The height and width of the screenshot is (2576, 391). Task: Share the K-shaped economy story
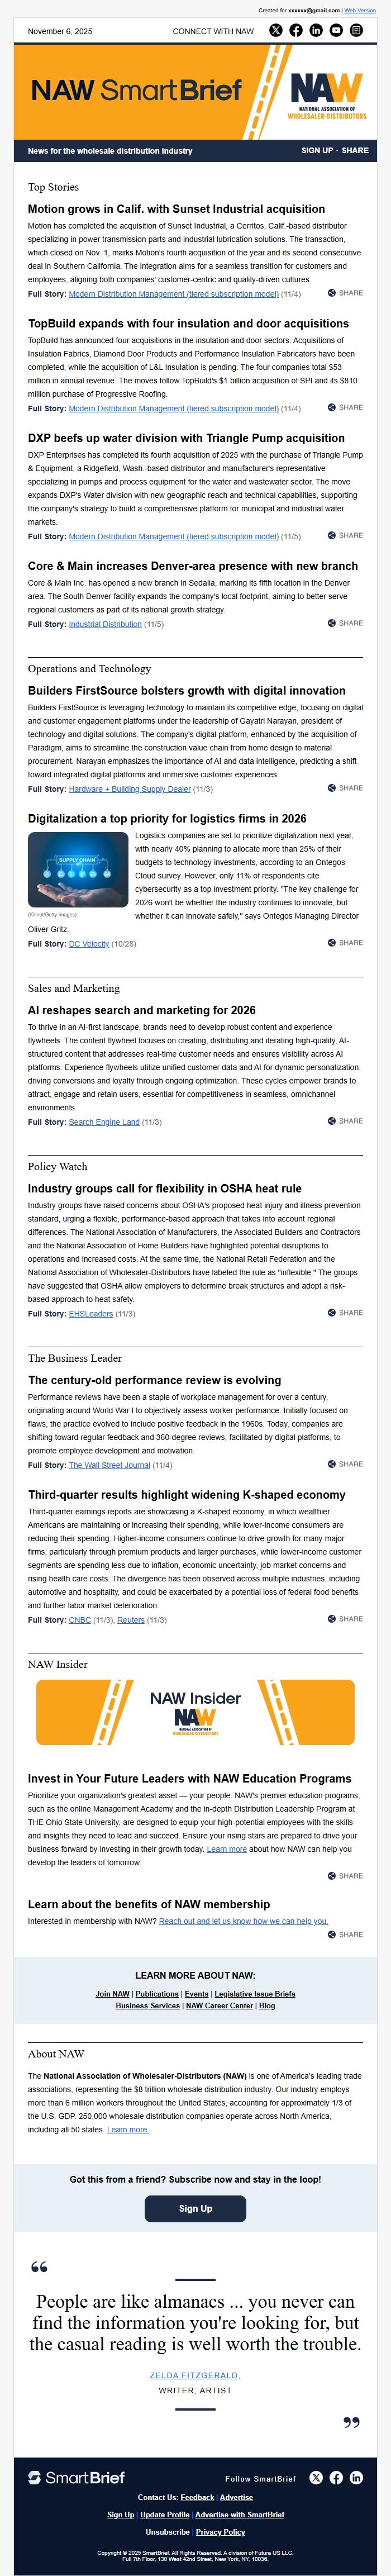pyautogui.click(x=345, y=1619)
